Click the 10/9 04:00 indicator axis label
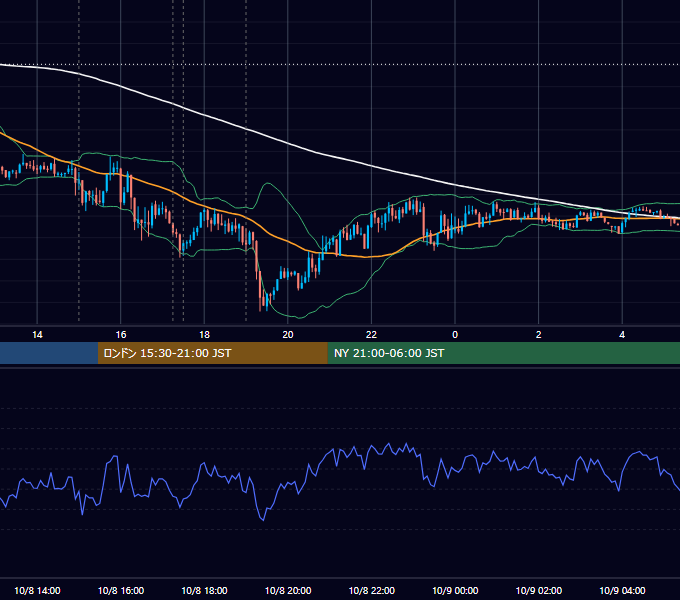Screen dimensions: 680x600 [622, 590]
